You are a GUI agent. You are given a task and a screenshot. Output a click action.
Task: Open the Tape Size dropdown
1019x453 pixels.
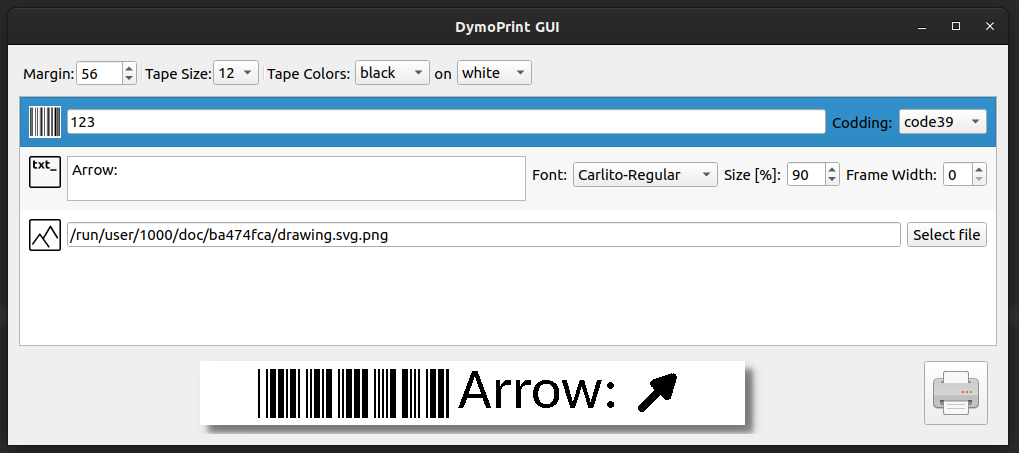pyautogui.click(x=236, y=73)
